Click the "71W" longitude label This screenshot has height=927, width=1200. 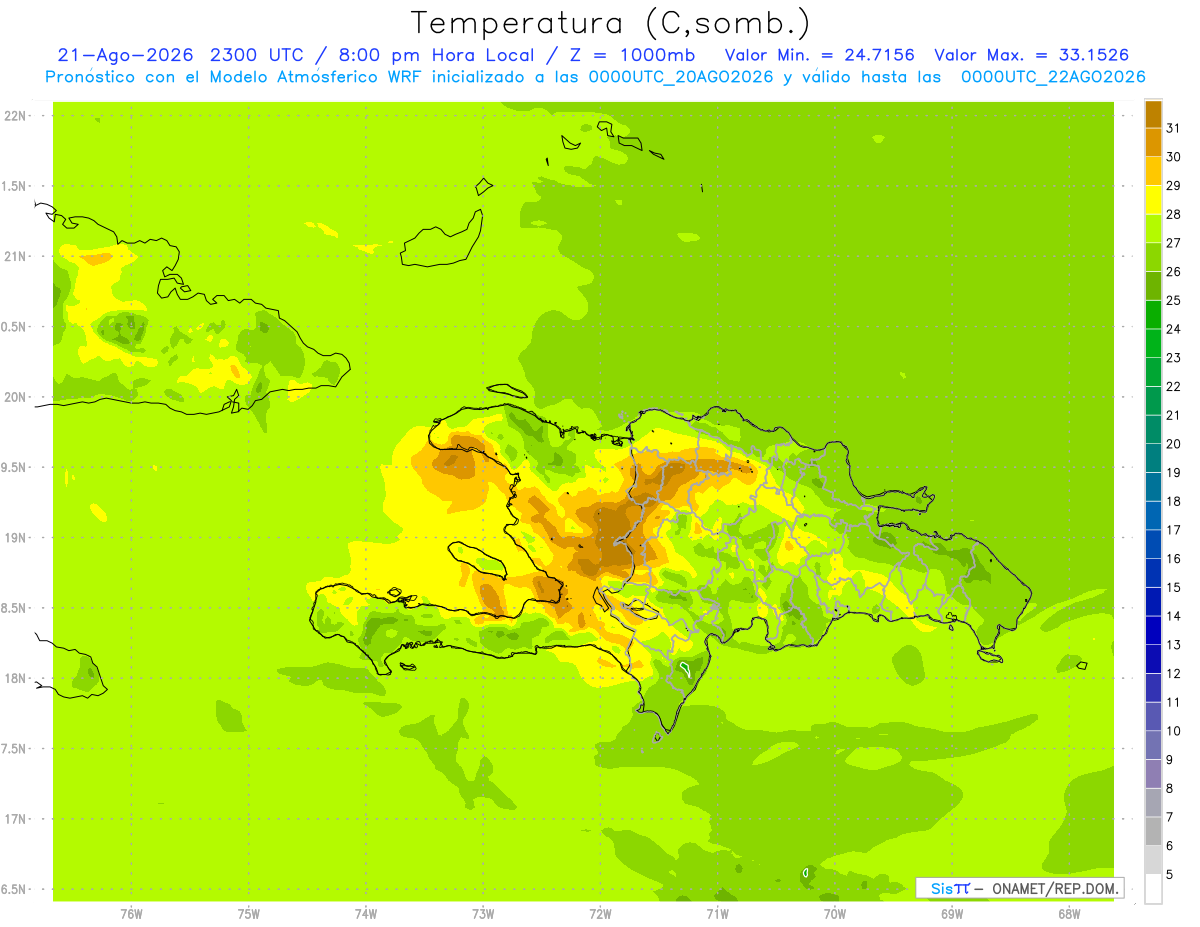[x=717, y=913]
